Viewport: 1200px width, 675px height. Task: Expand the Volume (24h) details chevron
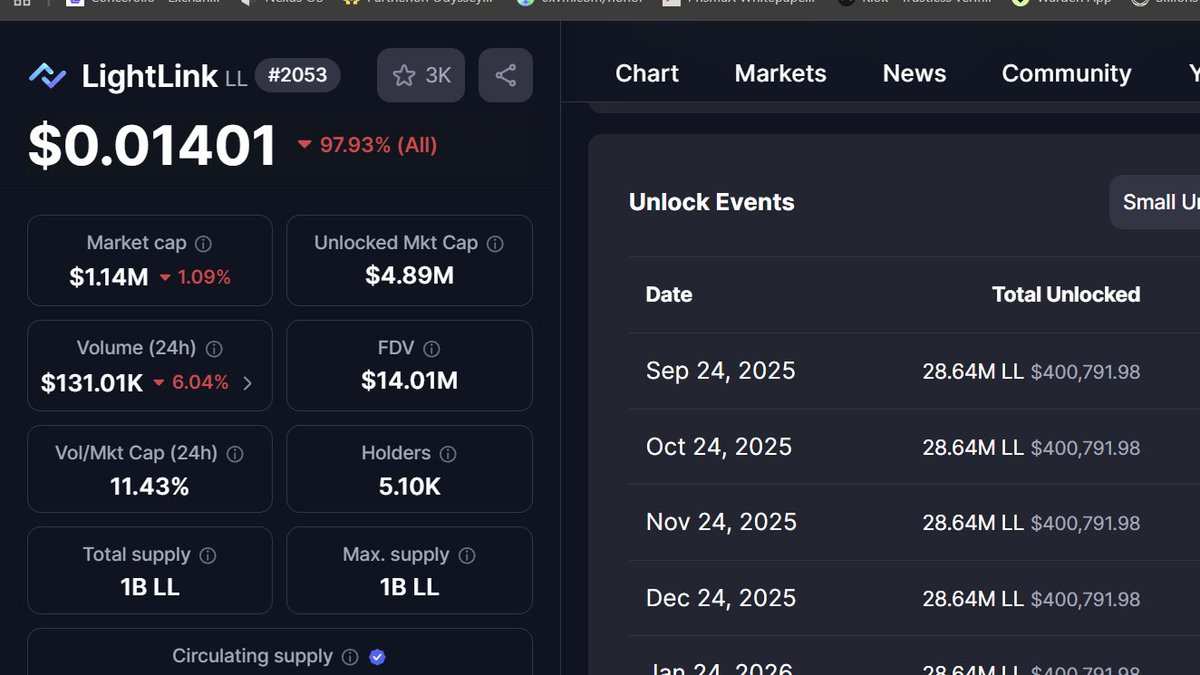point(248,382)
